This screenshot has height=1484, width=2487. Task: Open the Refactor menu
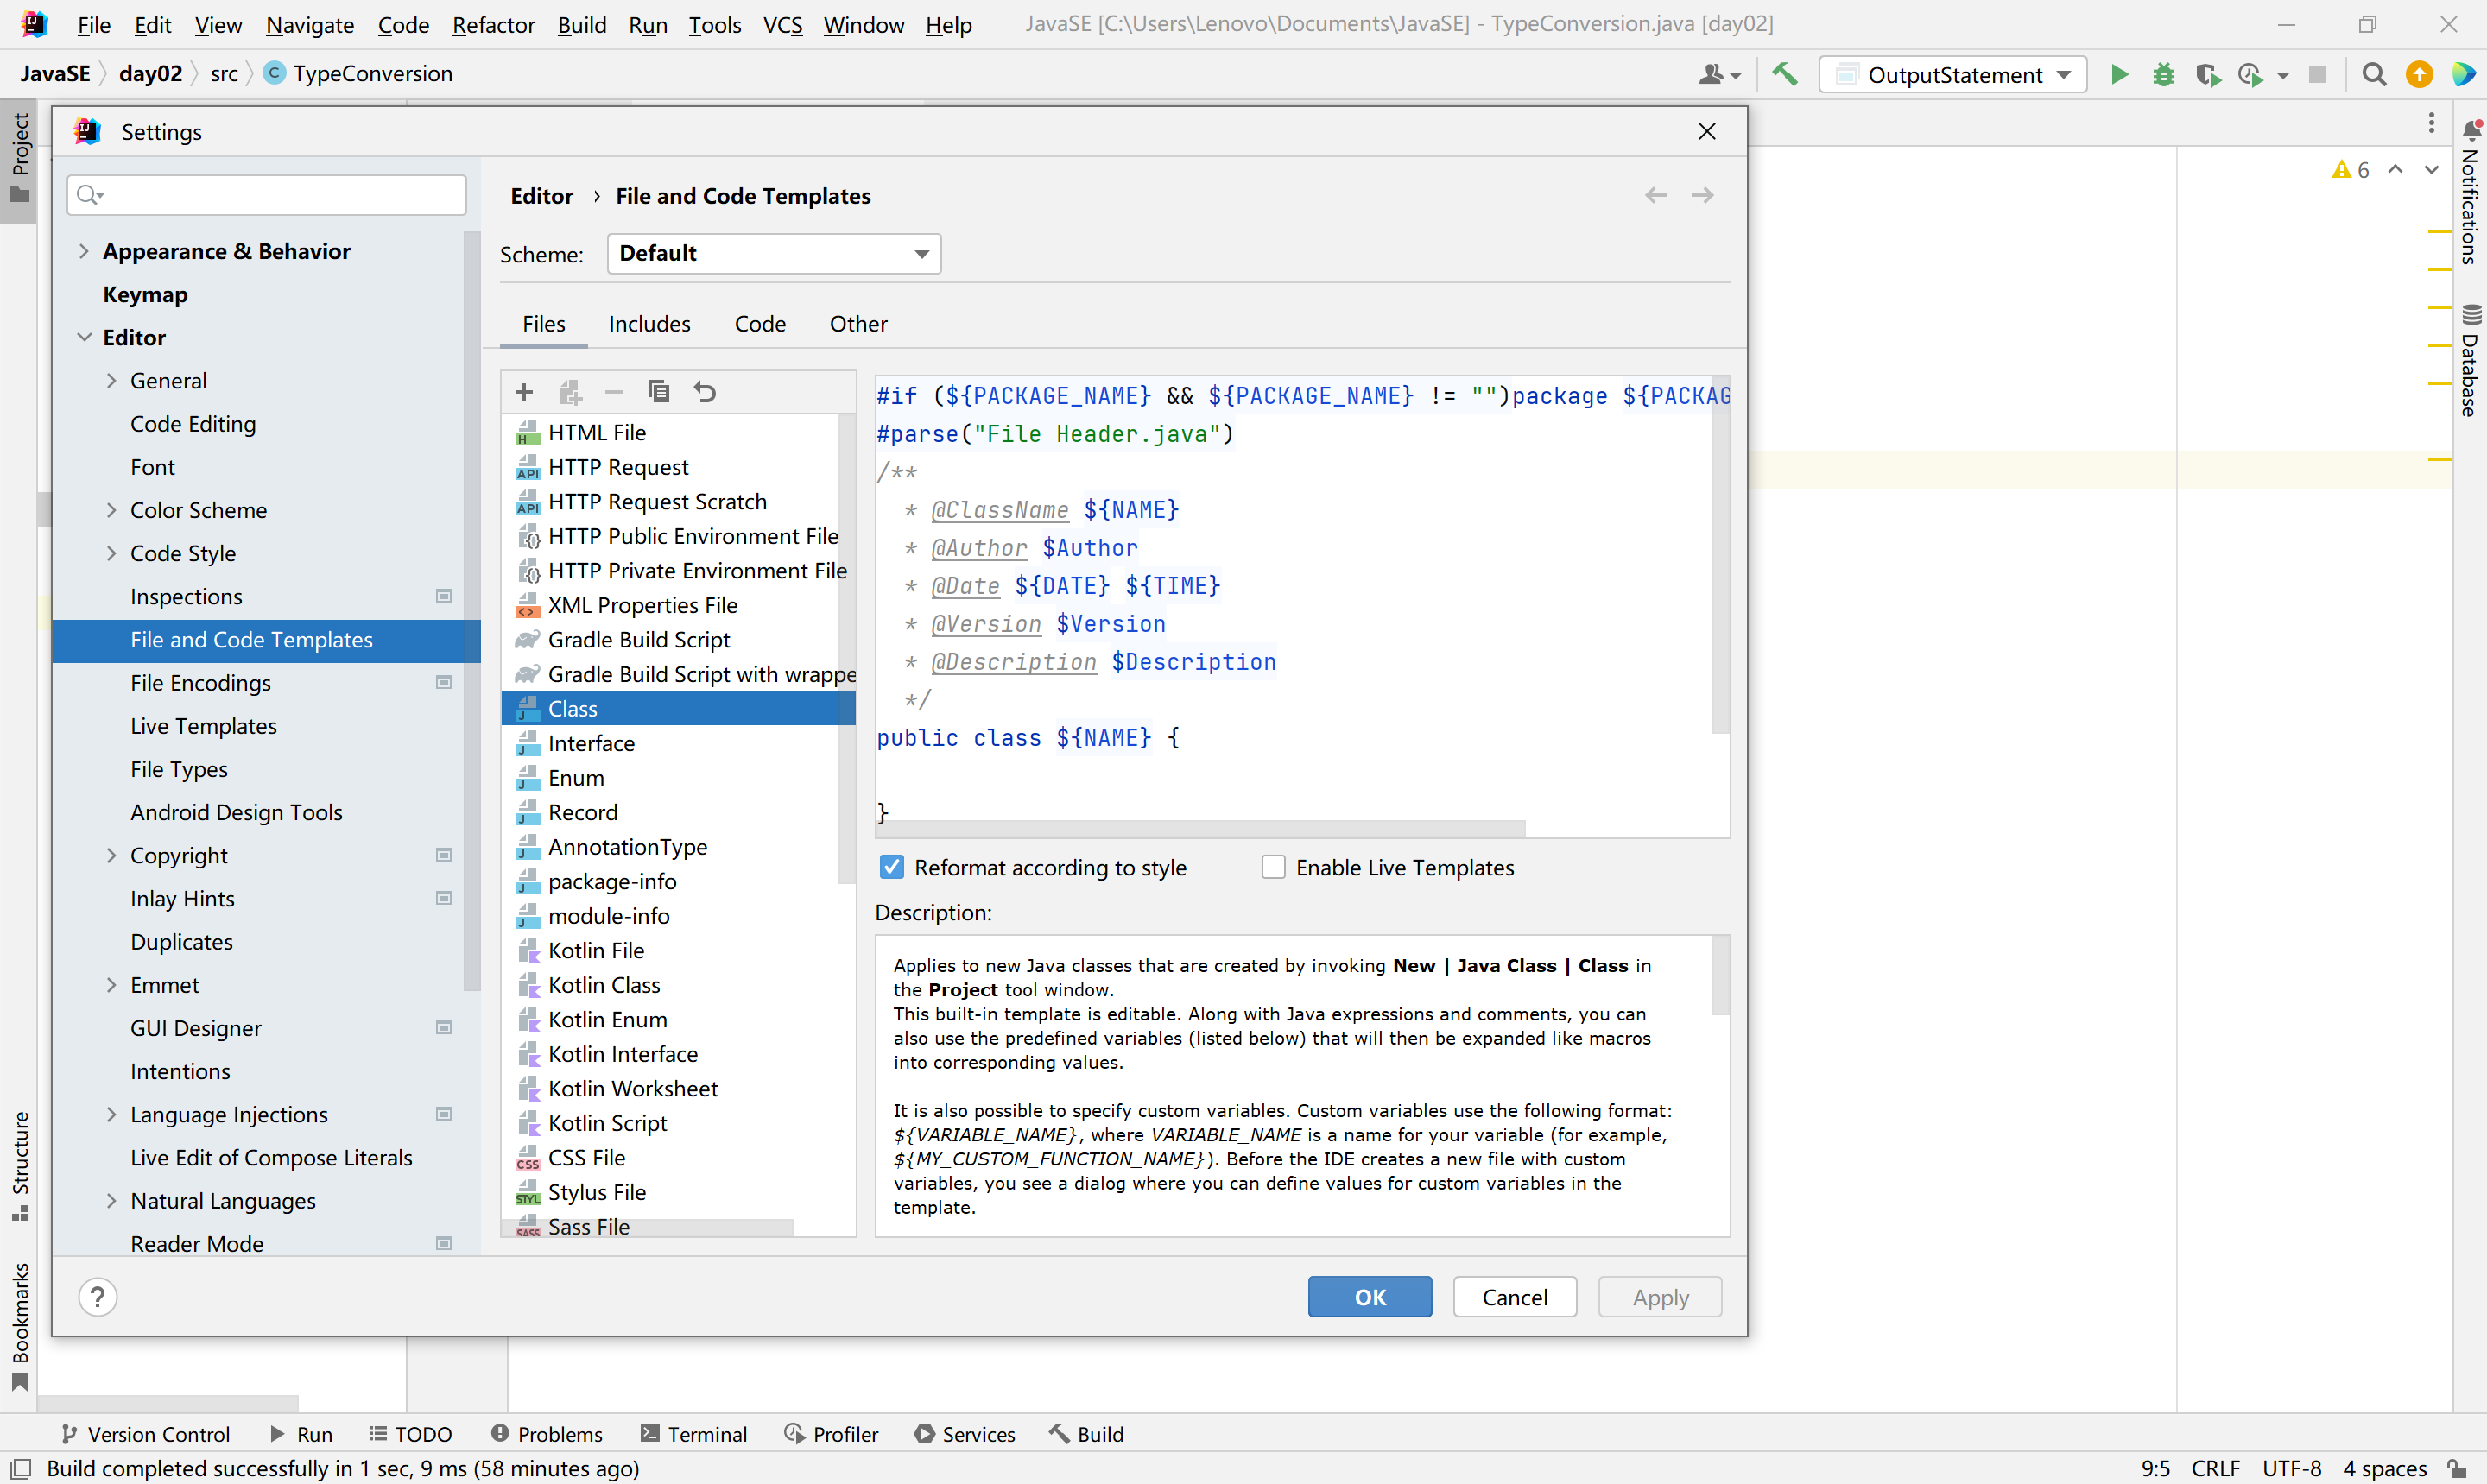[493, 24]
